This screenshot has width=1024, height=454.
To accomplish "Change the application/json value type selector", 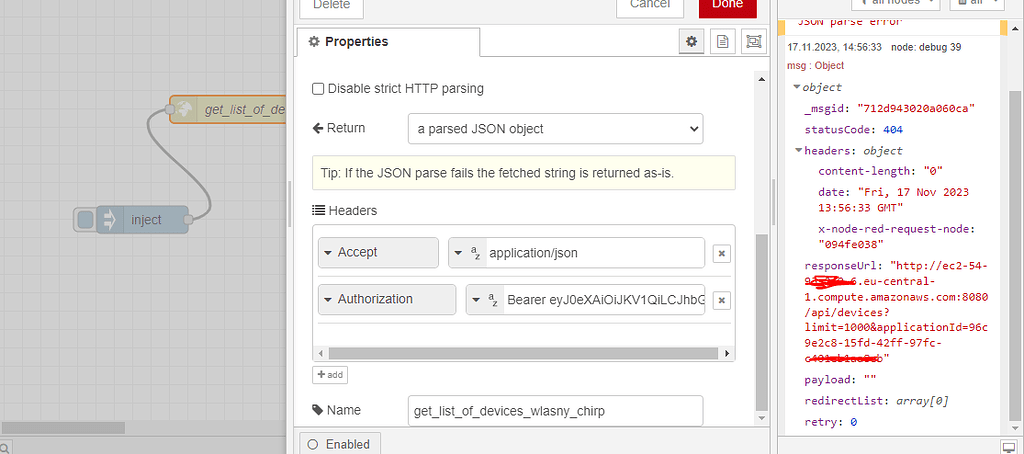I will coord(466,253).
